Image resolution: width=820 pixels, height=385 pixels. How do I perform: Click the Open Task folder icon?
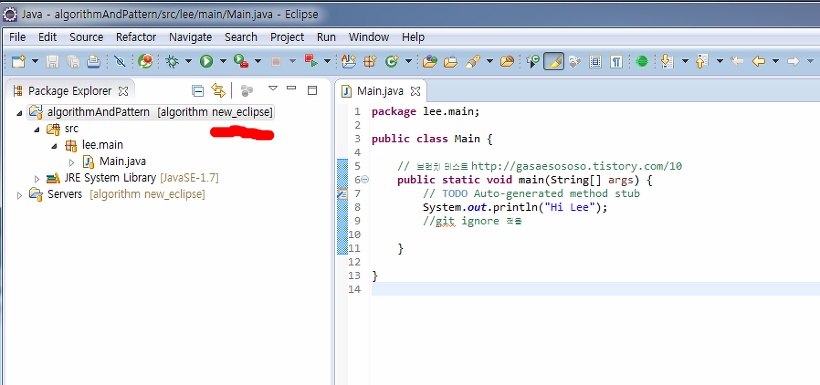450,62
